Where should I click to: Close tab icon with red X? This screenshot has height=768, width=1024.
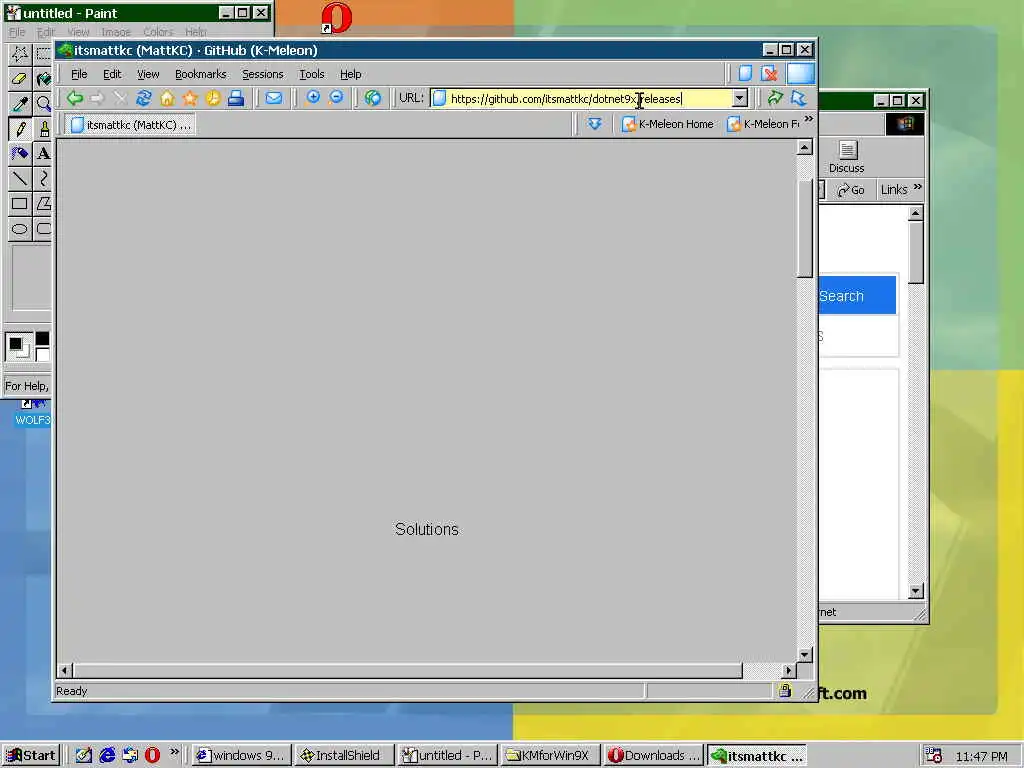pyautogui.click(x=769, y=73)
